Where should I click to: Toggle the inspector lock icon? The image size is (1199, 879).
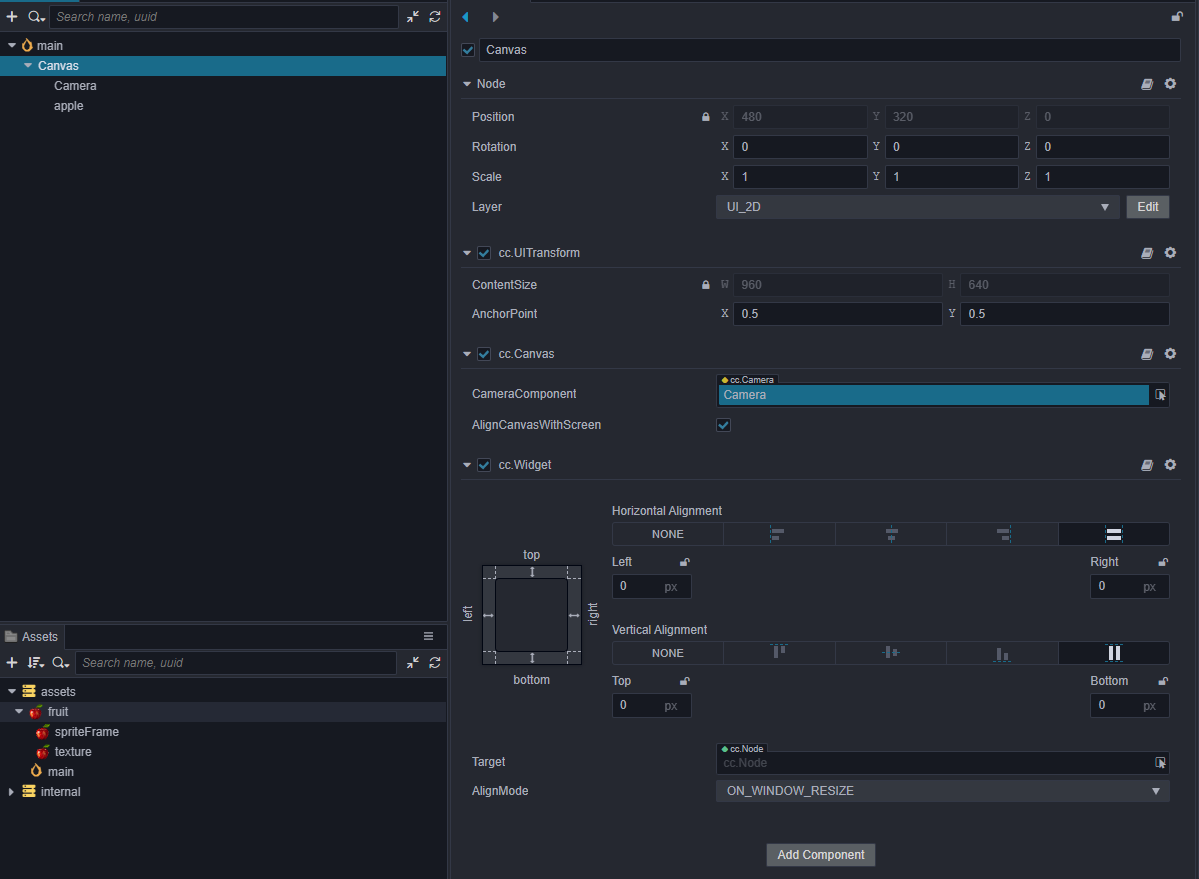click(x=1177, y=17)
